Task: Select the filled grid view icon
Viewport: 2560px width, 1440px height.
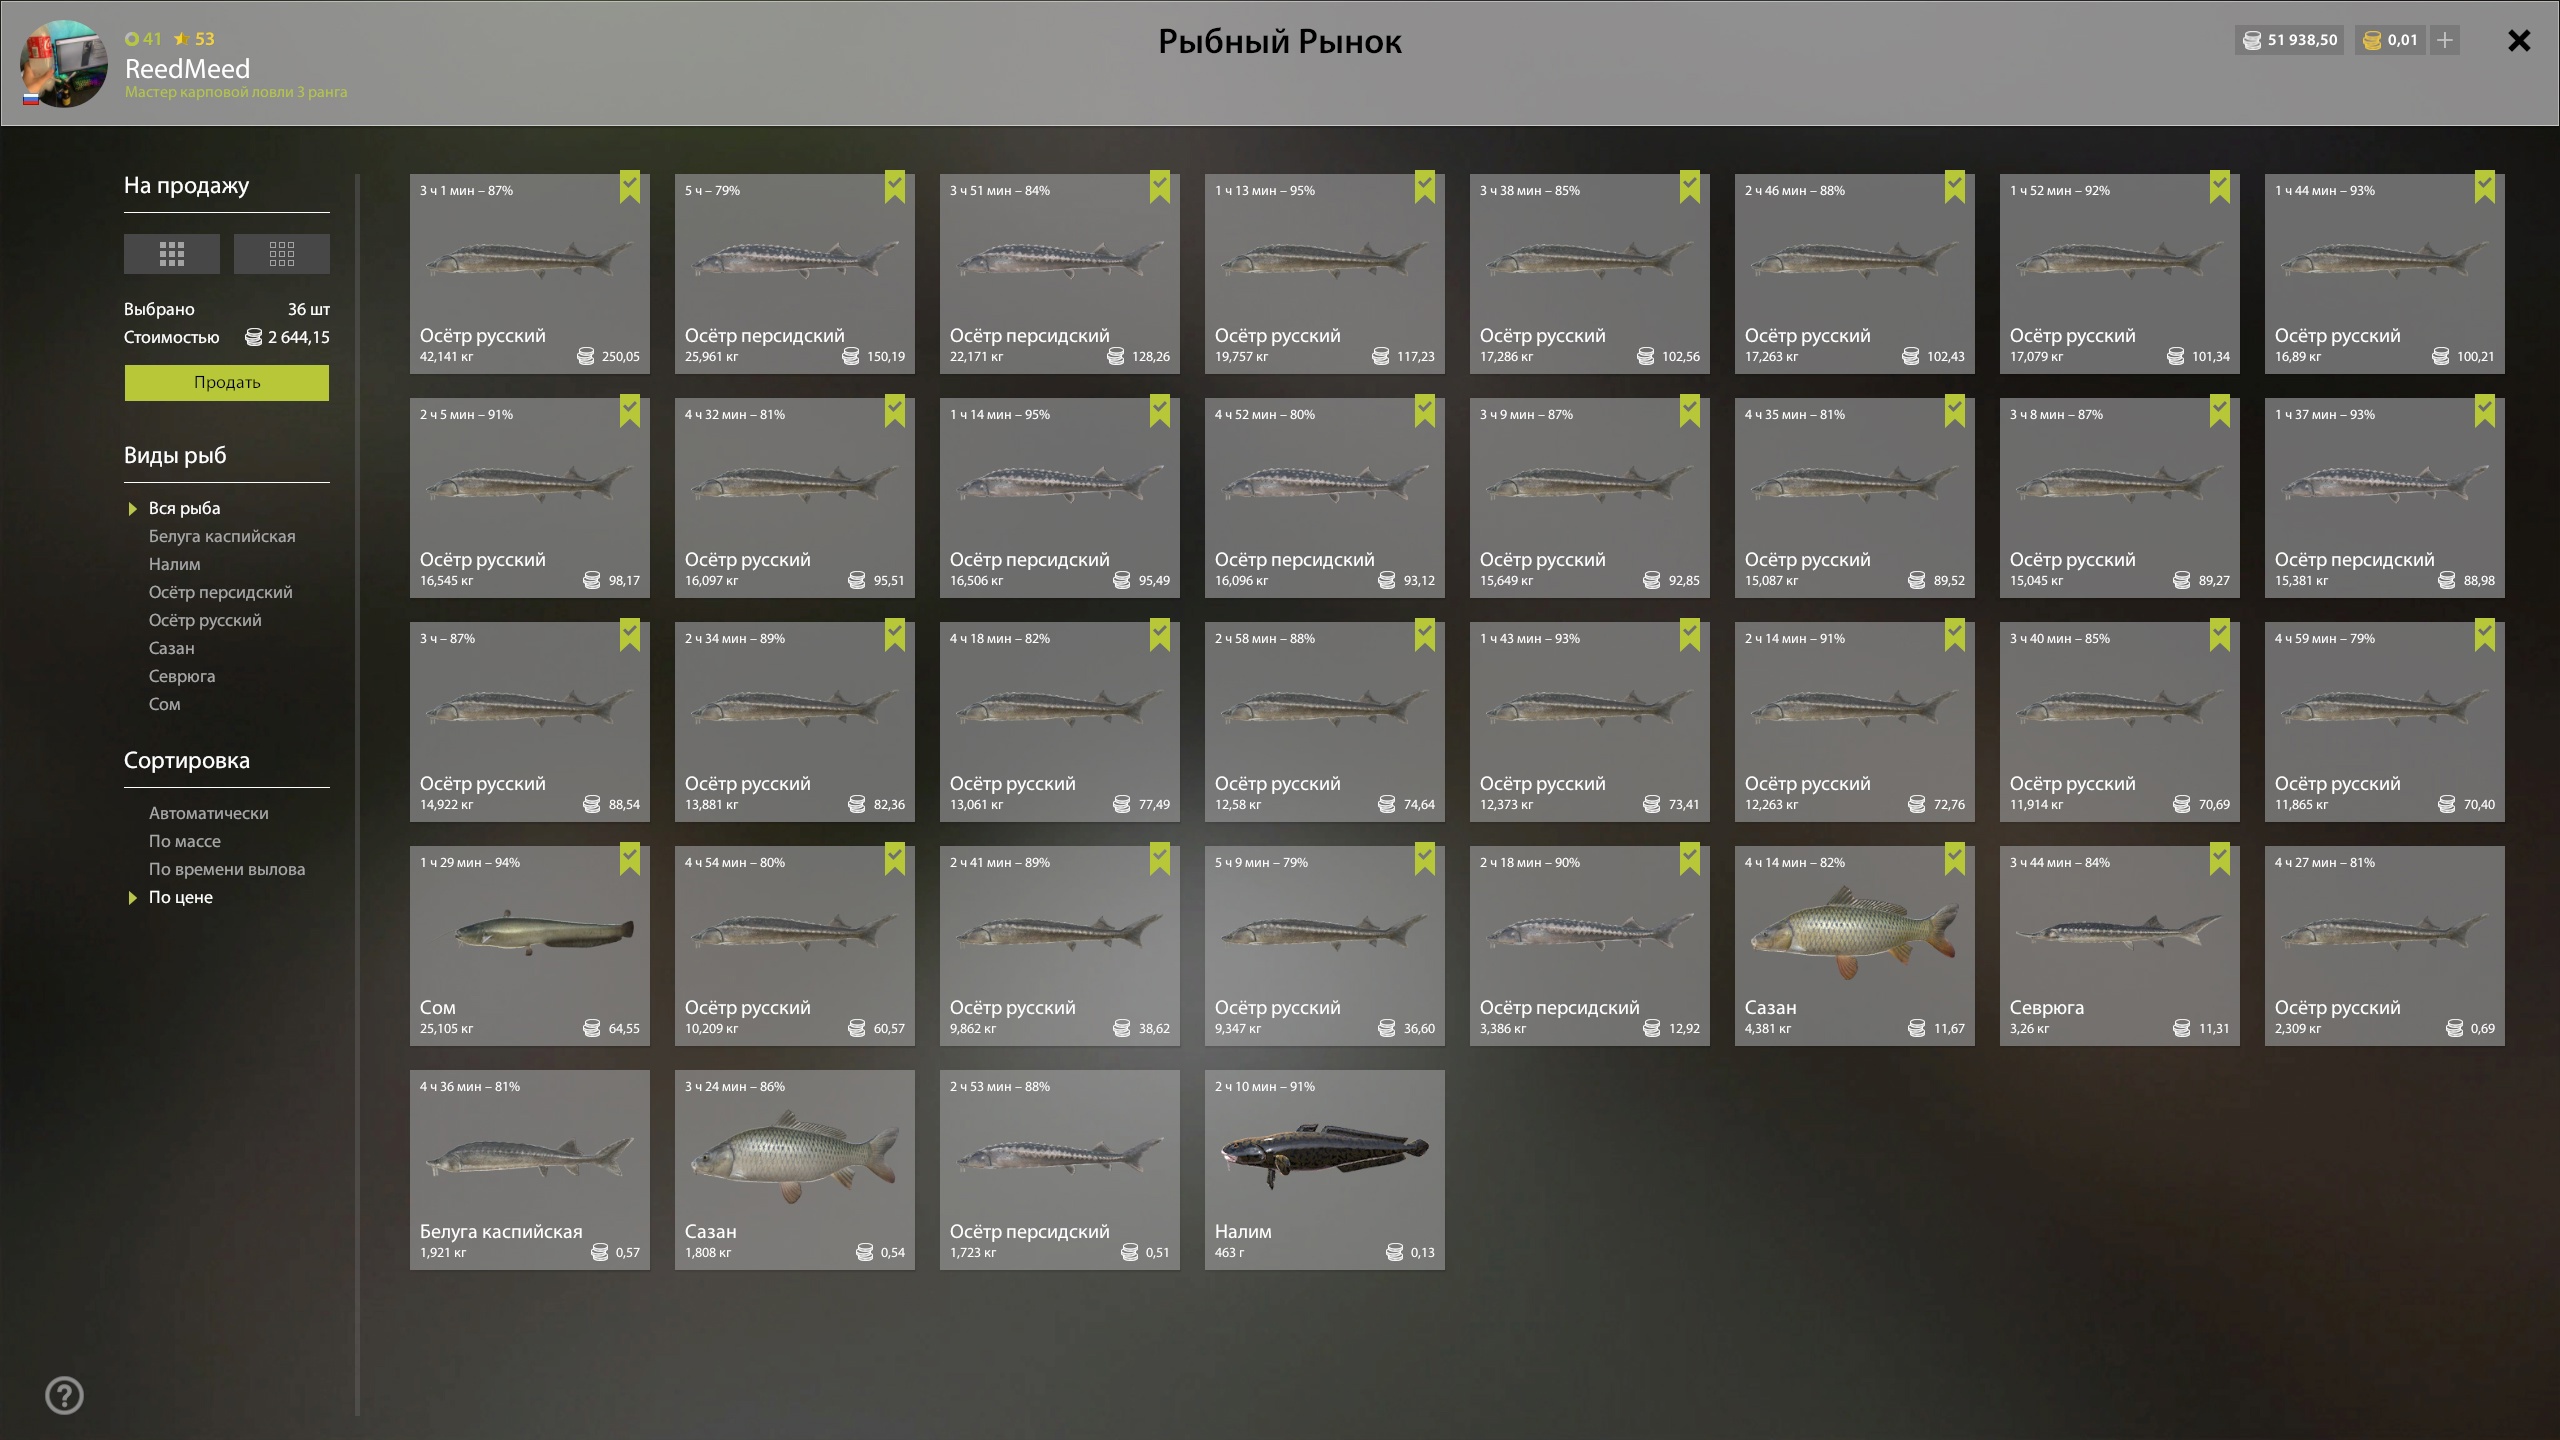Action: pyautogui.click(x=172, y=254)
